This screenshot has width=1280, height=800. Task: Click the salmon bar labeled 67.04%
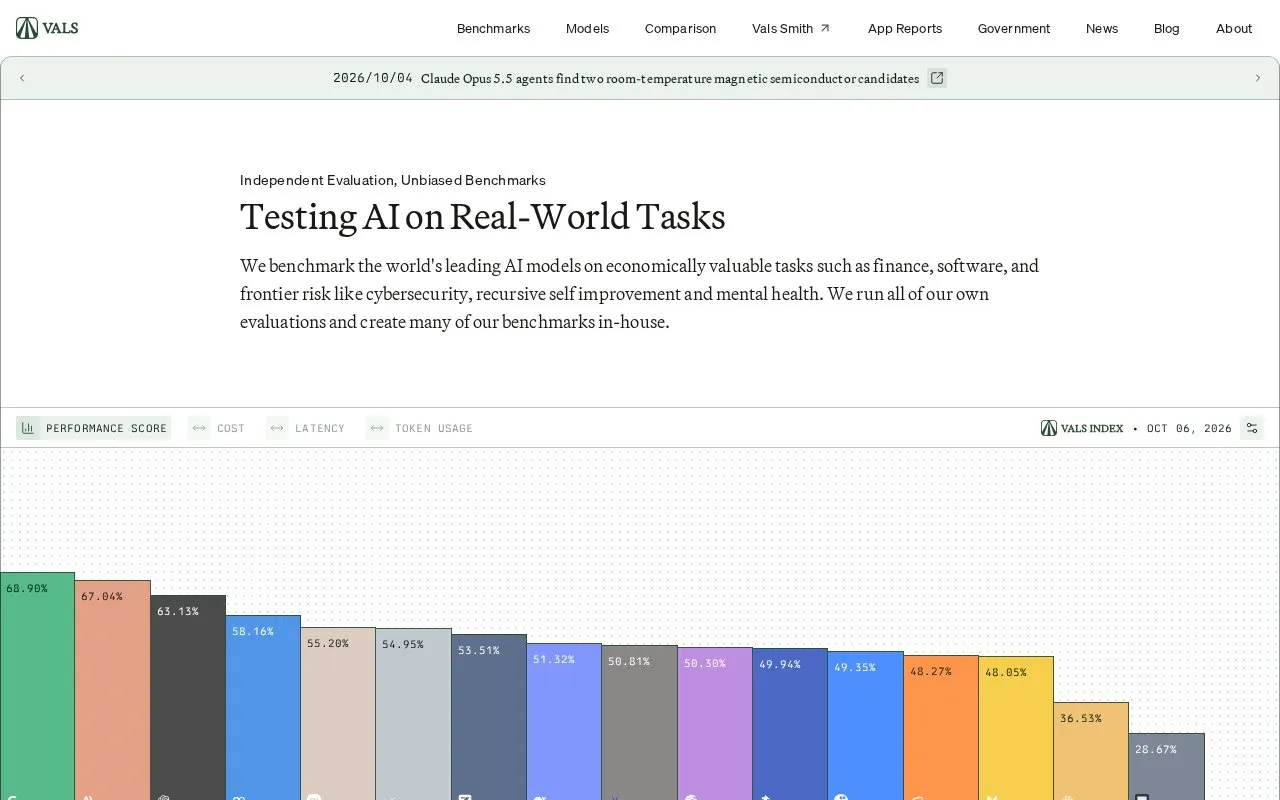point(113,690)
